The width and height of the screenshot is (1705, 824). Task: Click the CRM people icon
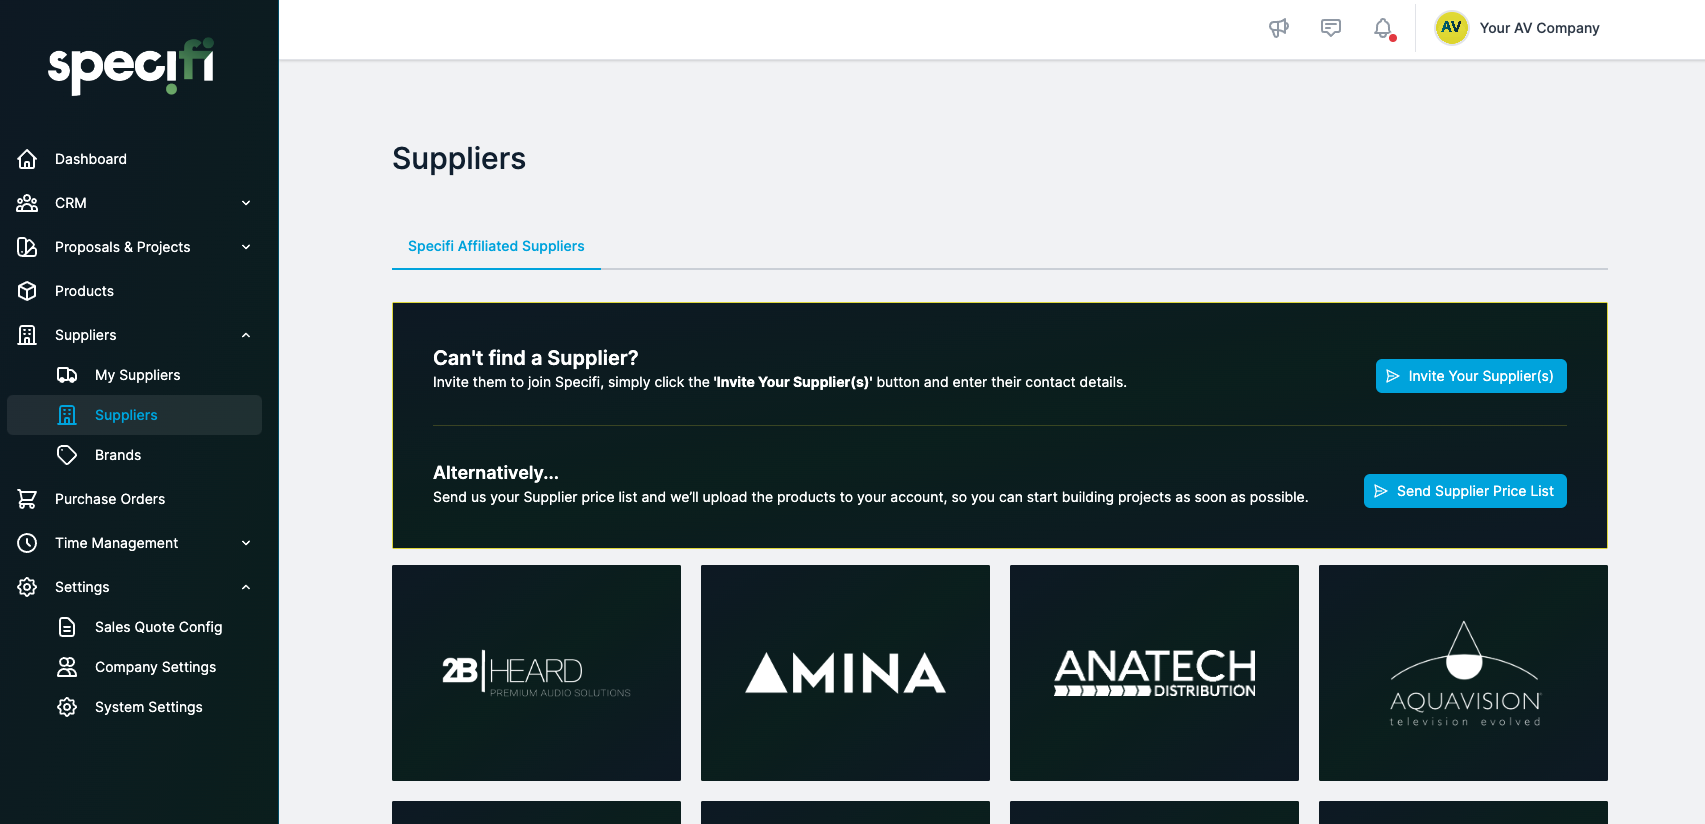coord(27,203)
